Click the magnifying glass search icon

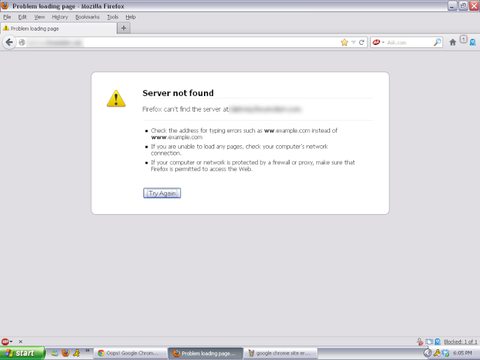437,42
